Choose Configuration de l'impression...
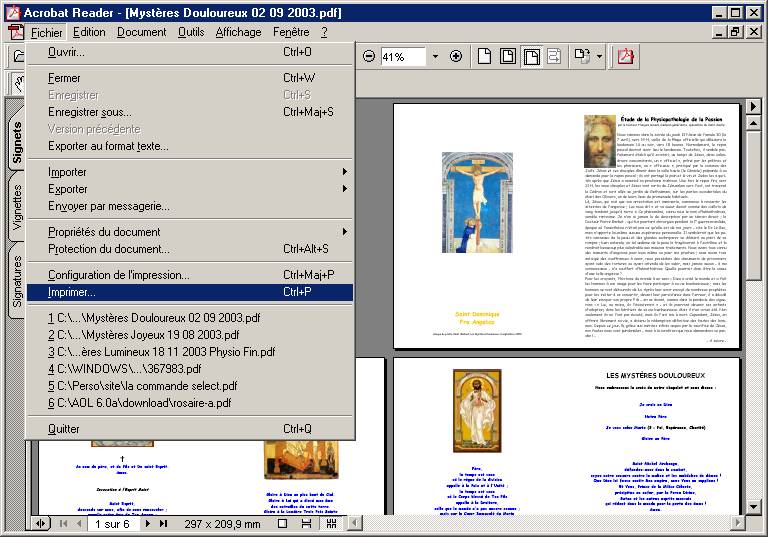768x537 pixels. 190,275
